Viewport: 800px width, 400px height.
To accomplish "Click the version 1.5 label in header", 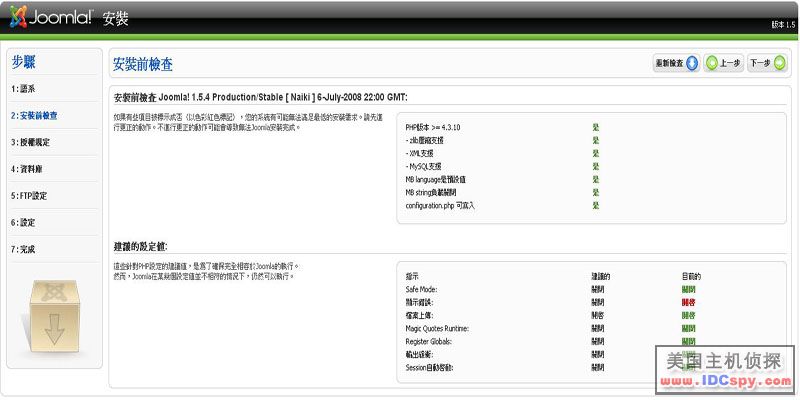I will click(783, 24).
